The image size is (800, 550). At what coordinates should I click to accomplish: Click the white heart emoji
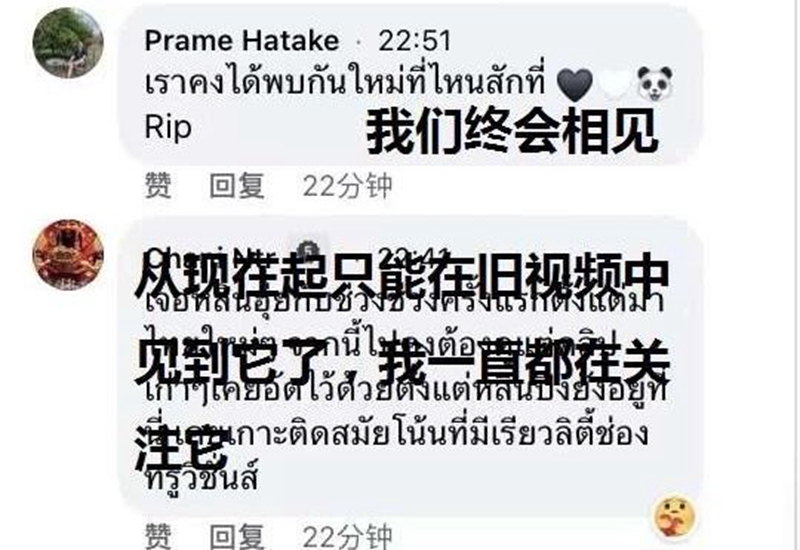[x=615, y=85]
